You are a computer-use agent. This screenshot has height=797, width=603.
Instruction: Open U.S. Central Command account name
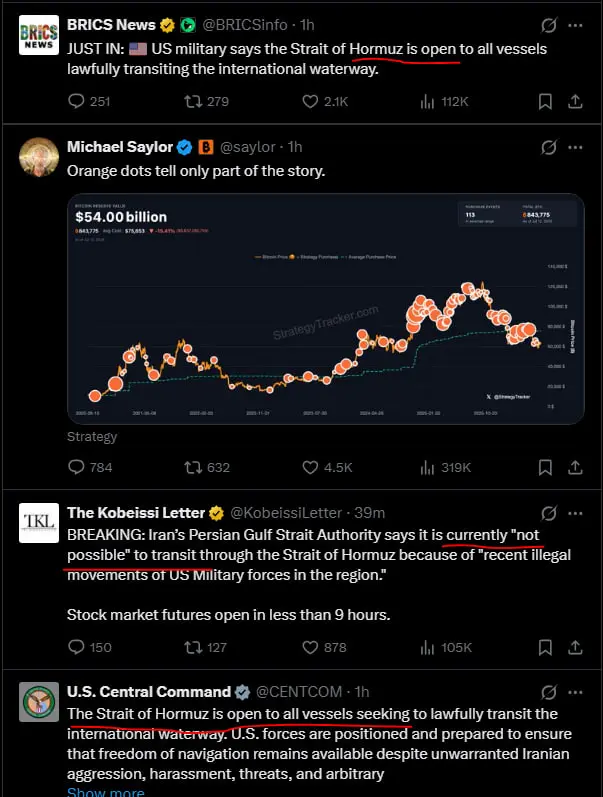[149, 692]
